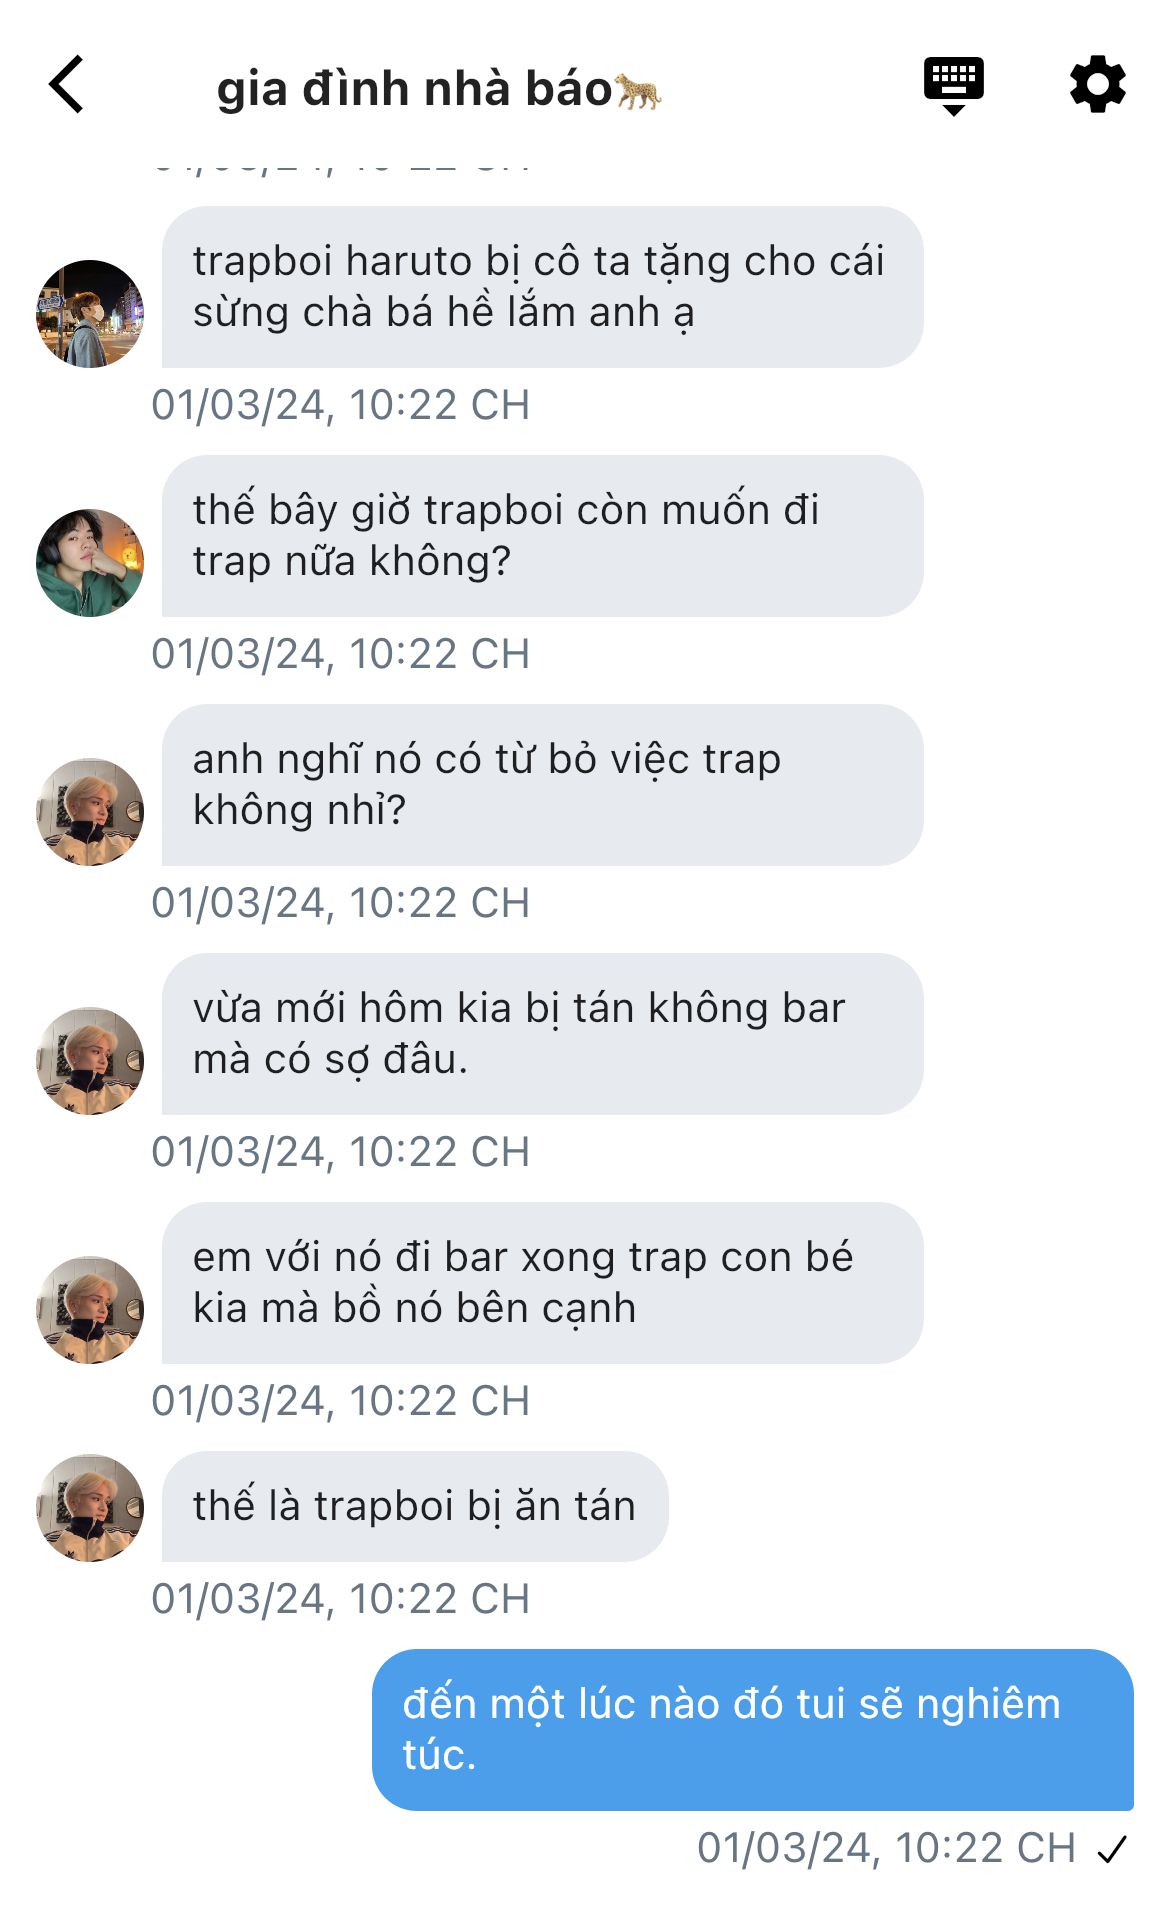Hide keyboard with the keyboard icon

953,86
